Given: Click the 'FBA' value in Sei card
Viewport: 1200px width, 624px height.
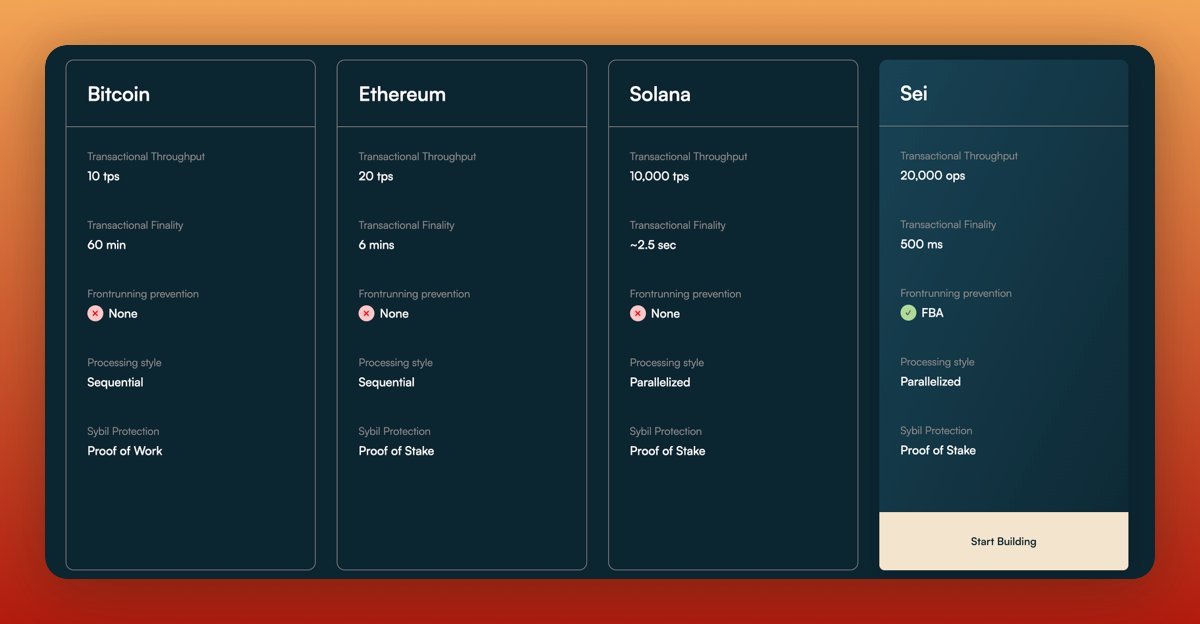Looking at the screenshot, I should 932,313.
